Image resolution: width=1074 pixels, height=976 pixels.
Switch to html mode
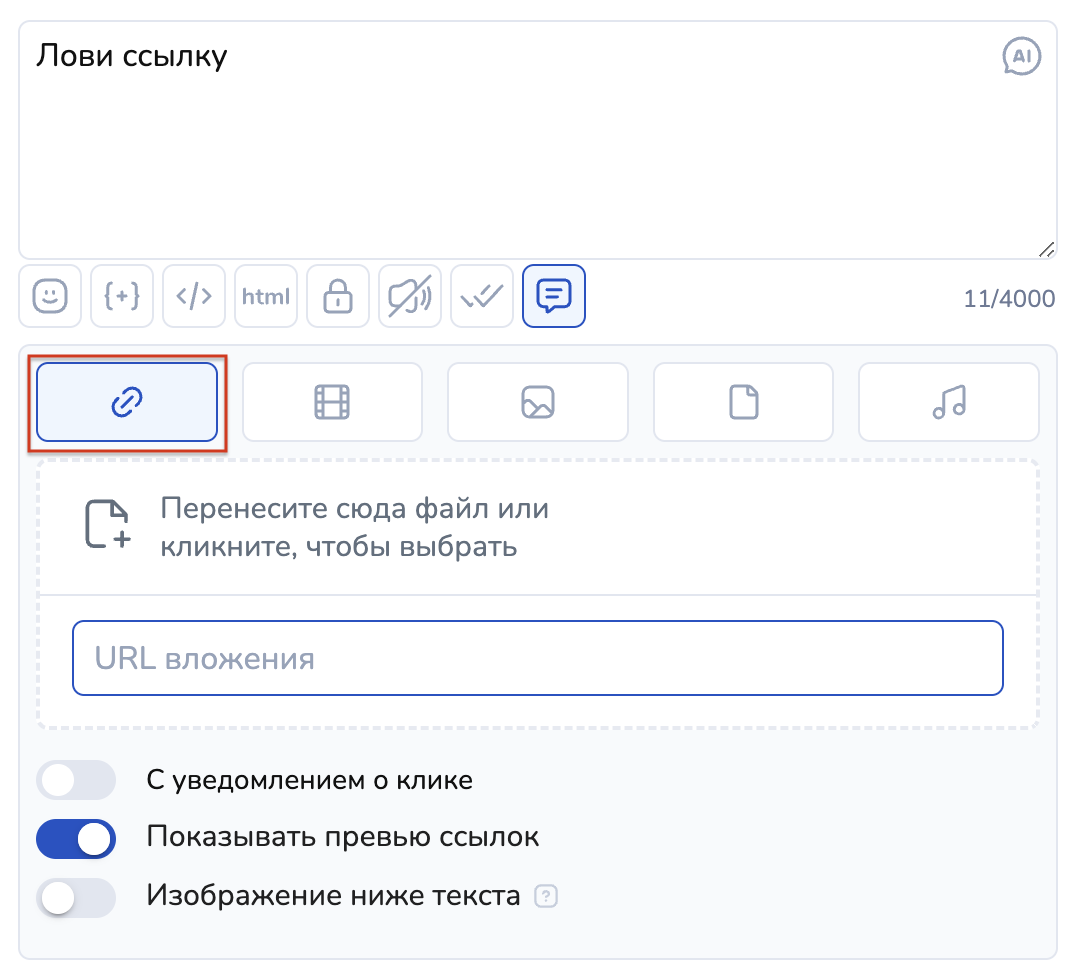click(266, 296)
